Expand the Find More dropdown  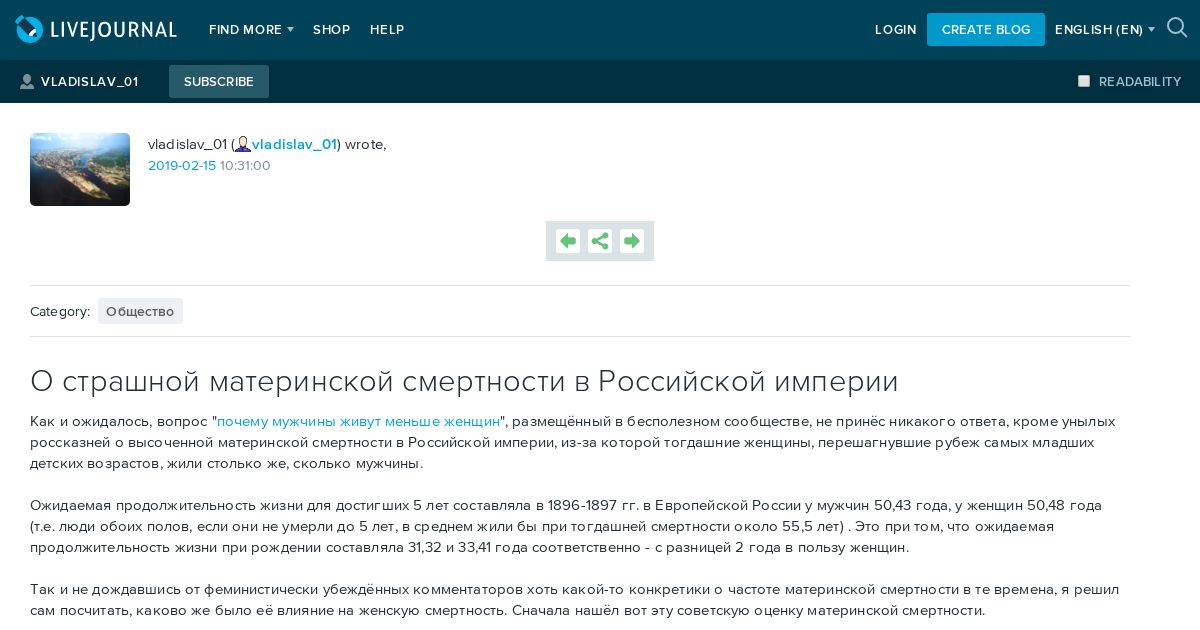tap(251, 30)
